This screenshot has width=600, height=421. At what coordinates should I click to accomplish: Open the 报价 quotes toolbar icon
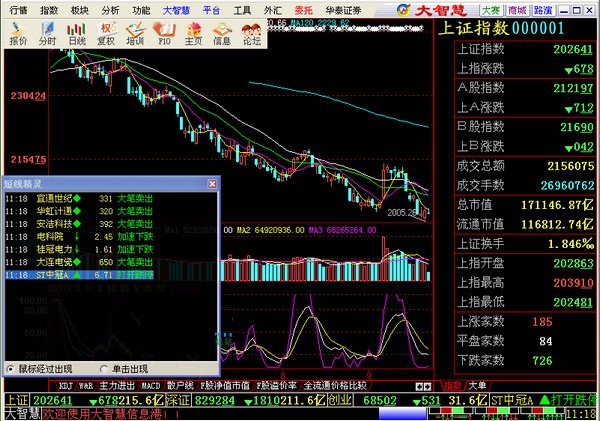click(18, 34)
